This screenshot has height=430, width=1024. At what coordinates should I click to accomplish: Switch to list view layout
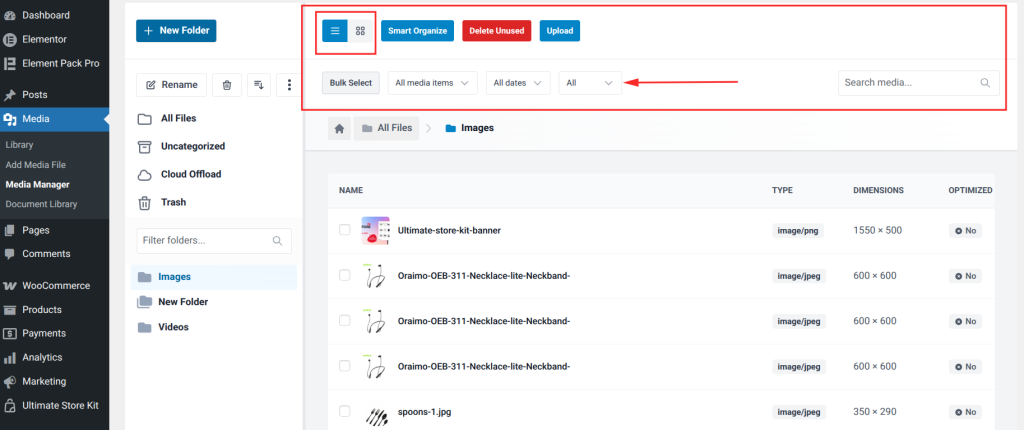335,31
